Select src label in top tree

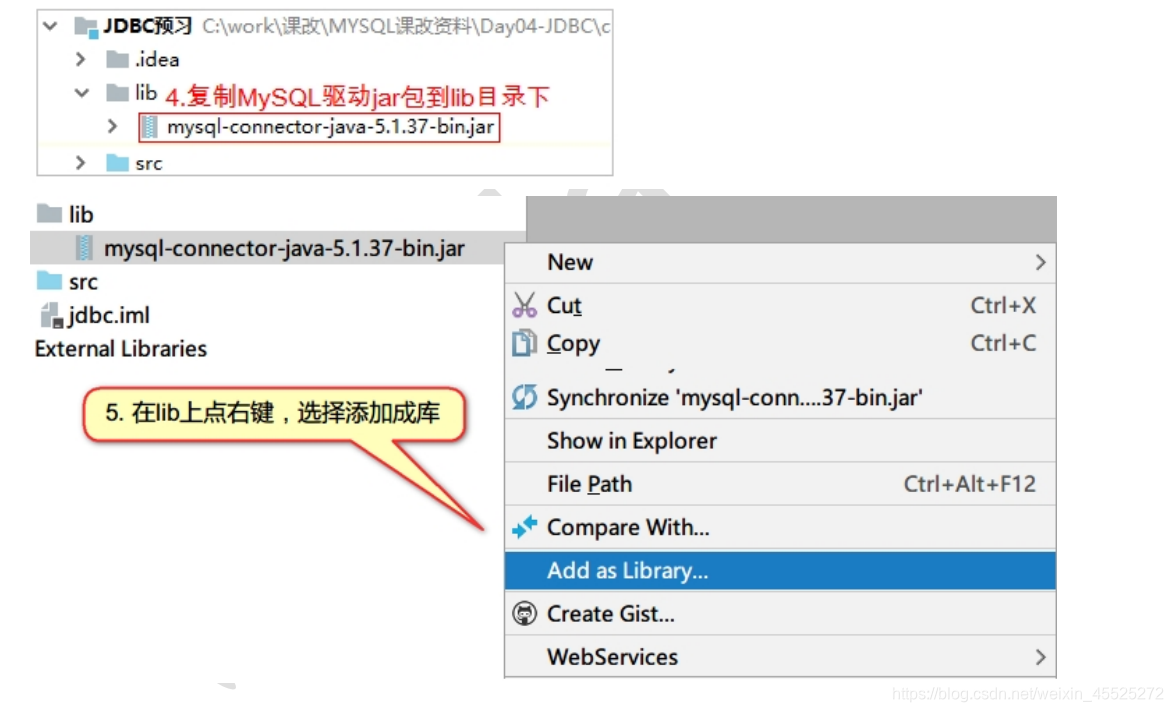149,164
